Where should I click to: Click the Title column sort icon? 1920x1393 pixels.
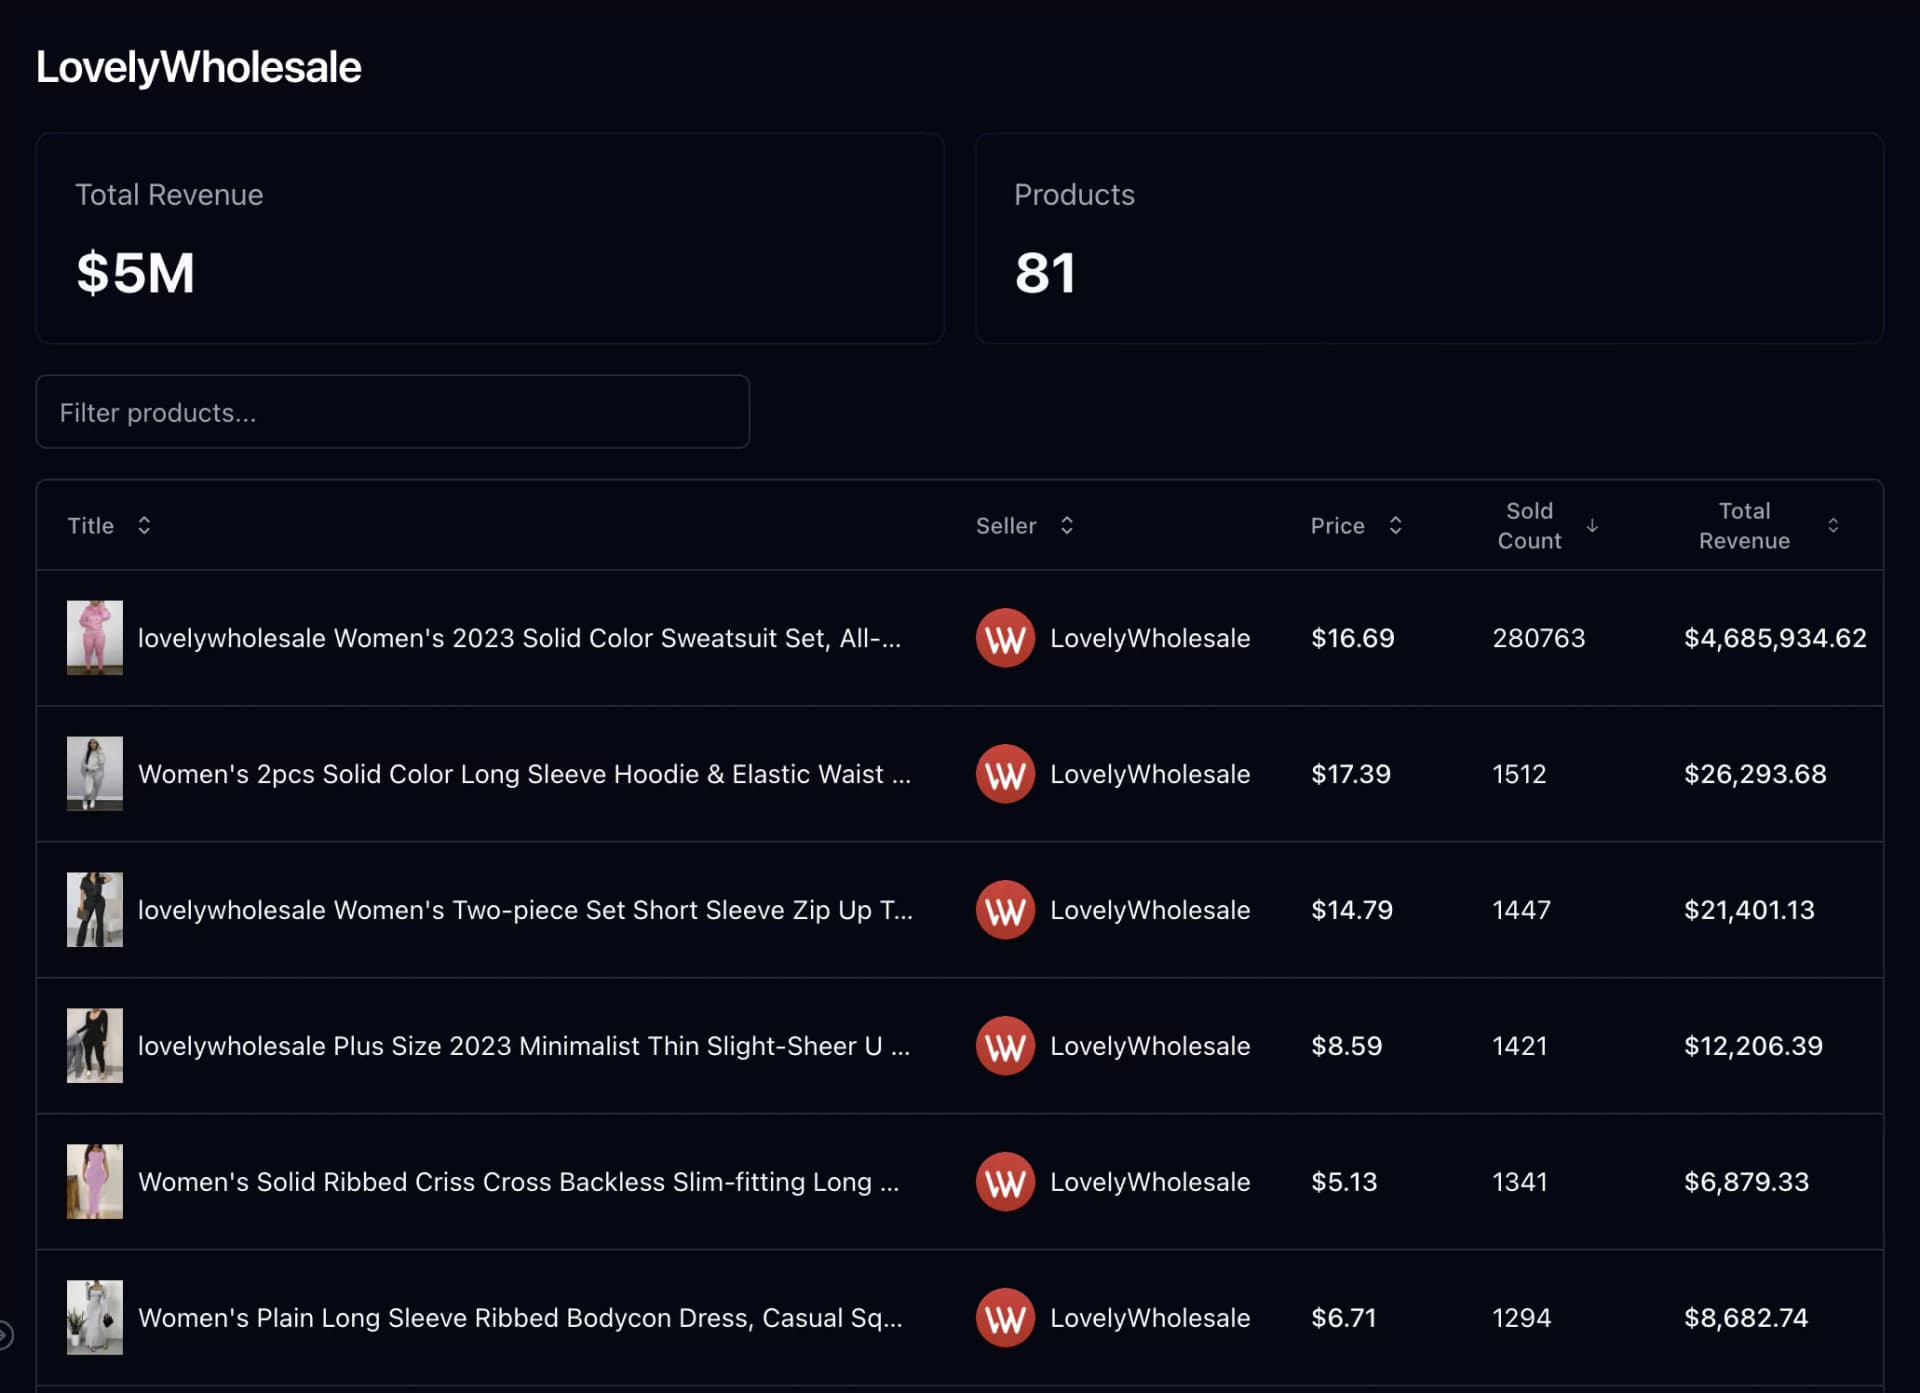(144, 525)
